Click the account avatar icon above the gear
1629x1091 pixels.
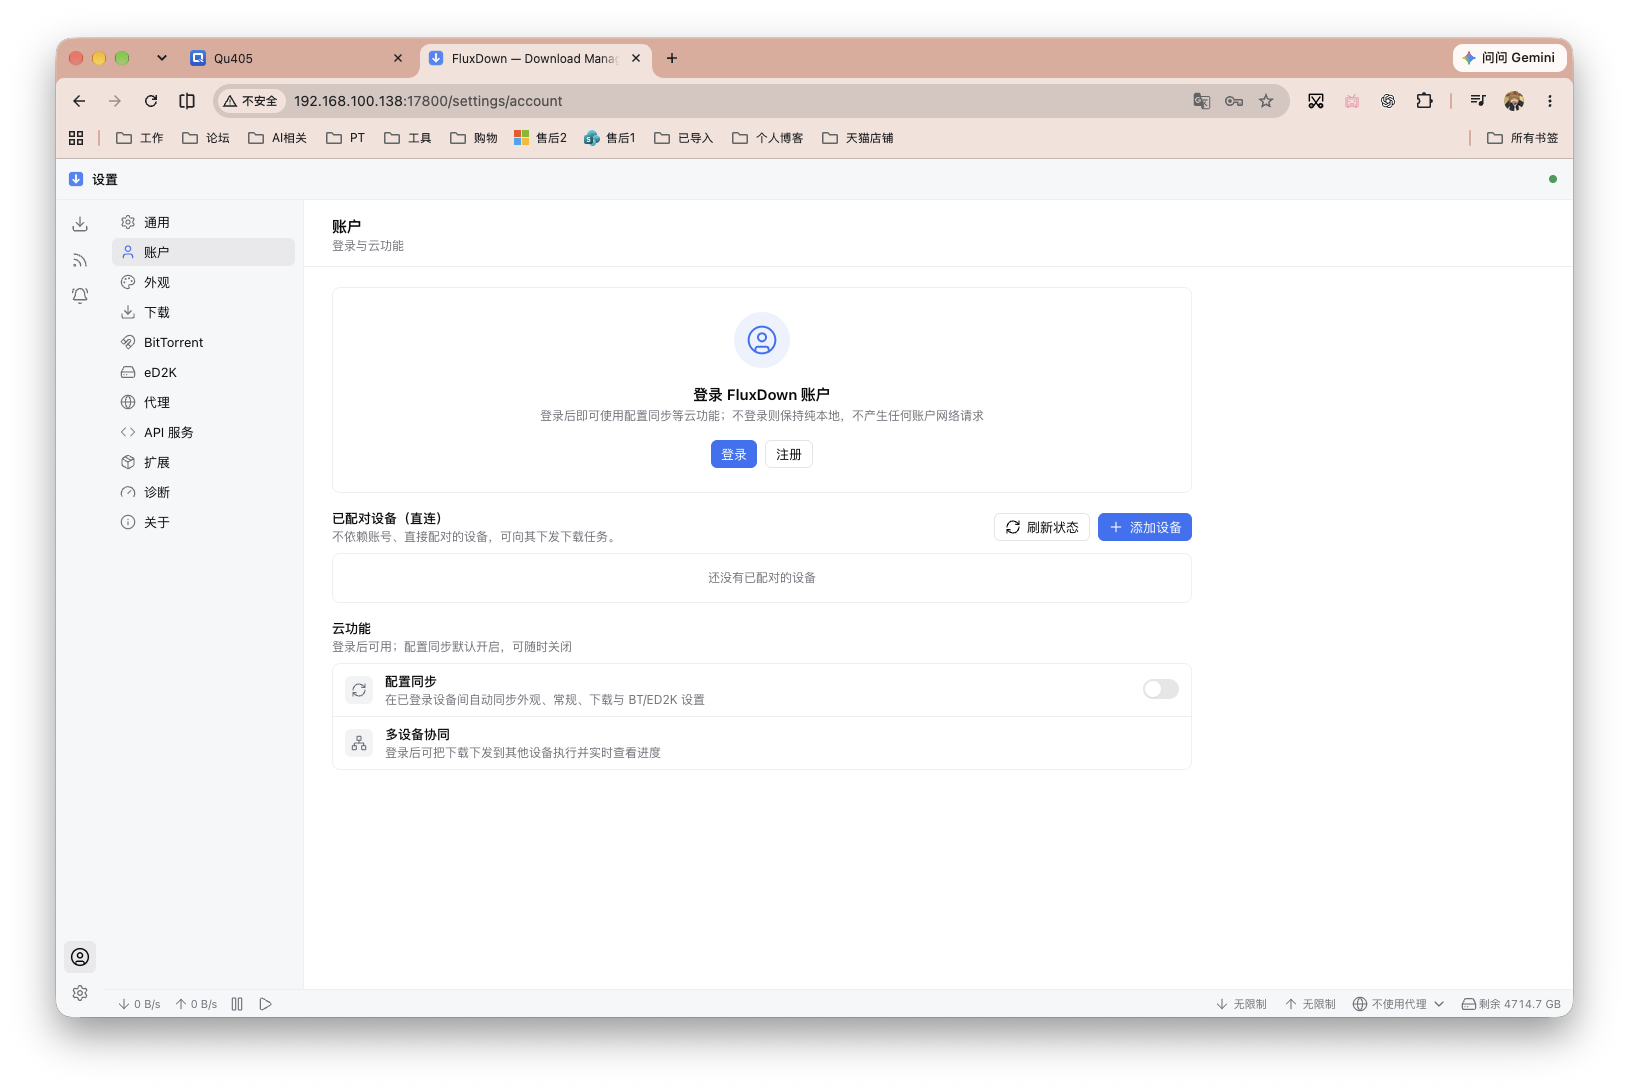tap(80, 957)
